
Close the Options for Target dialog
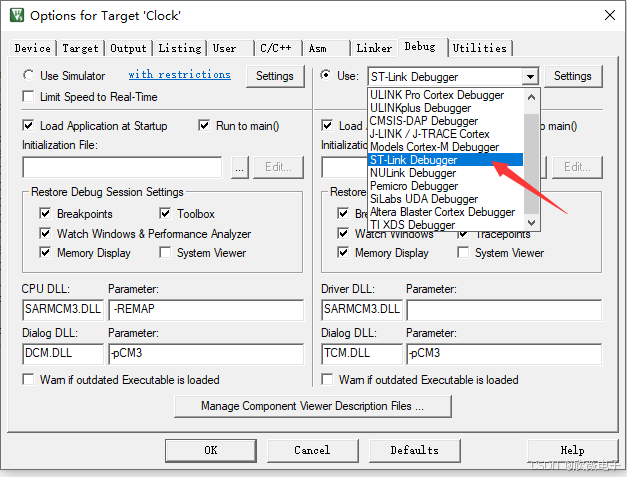610,15
